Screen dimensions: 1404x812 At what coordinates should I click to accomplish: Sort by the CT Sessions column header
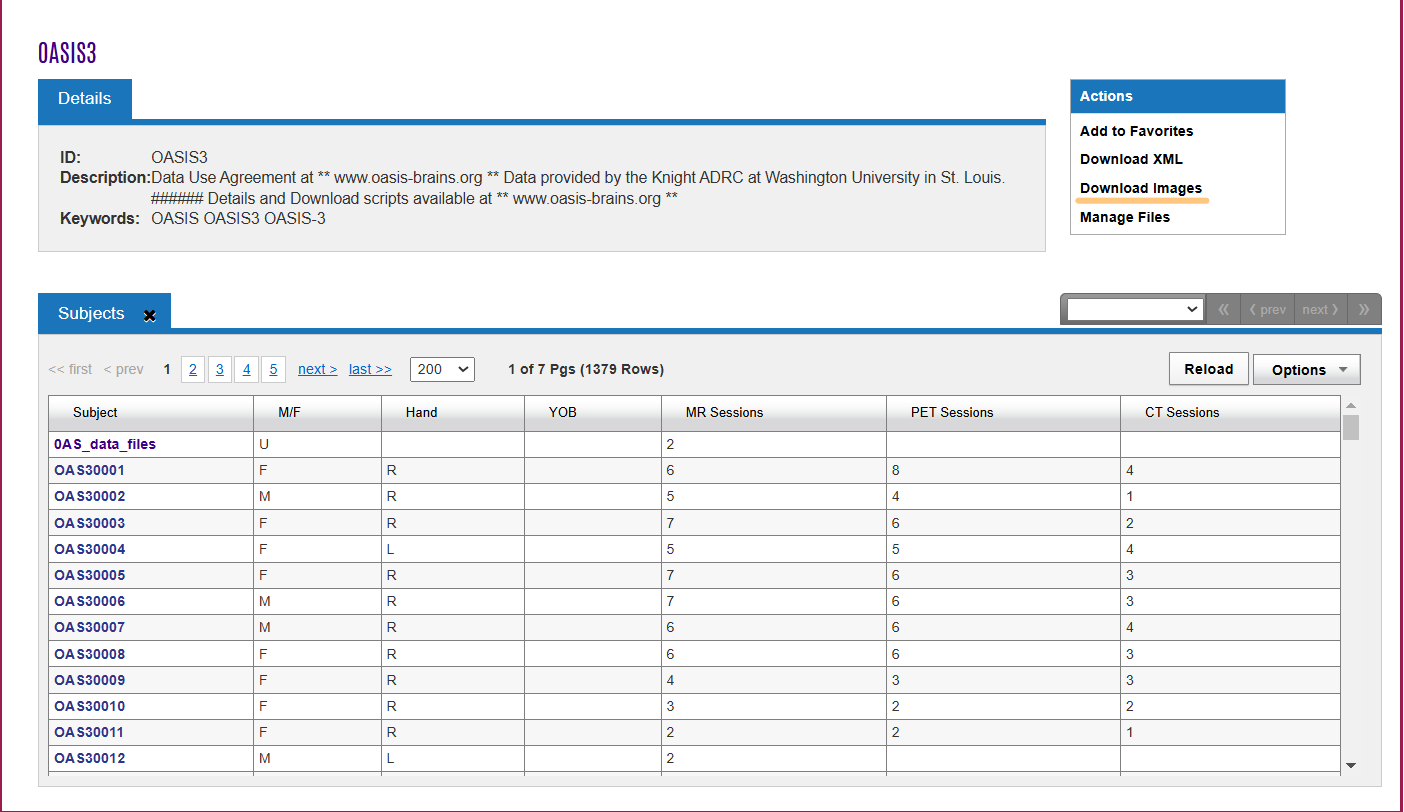point(1230,413)
